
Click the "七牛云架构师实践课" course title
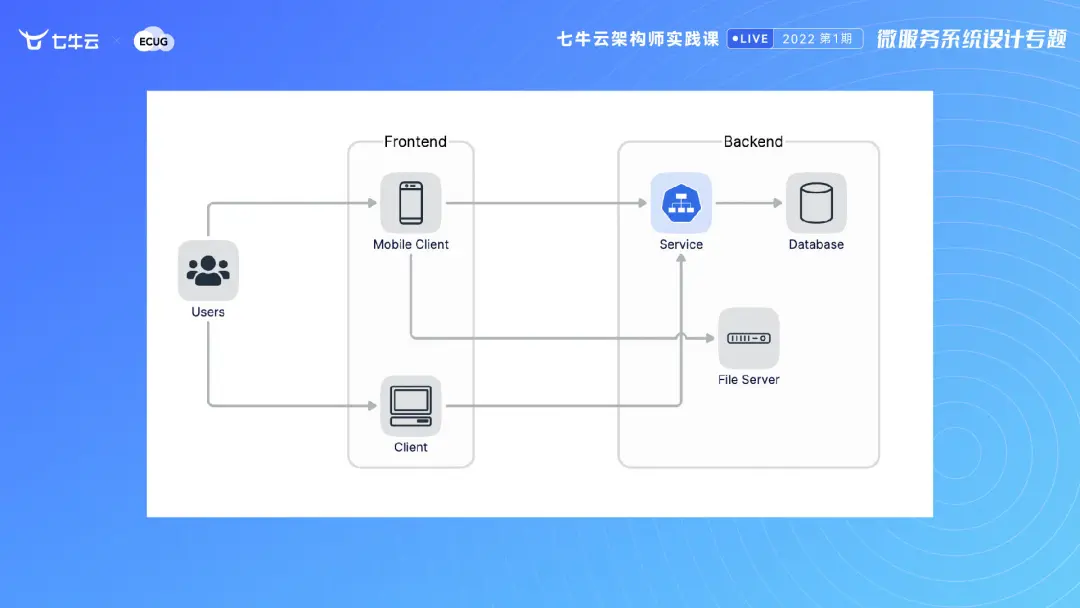click(x=637, y=40)
